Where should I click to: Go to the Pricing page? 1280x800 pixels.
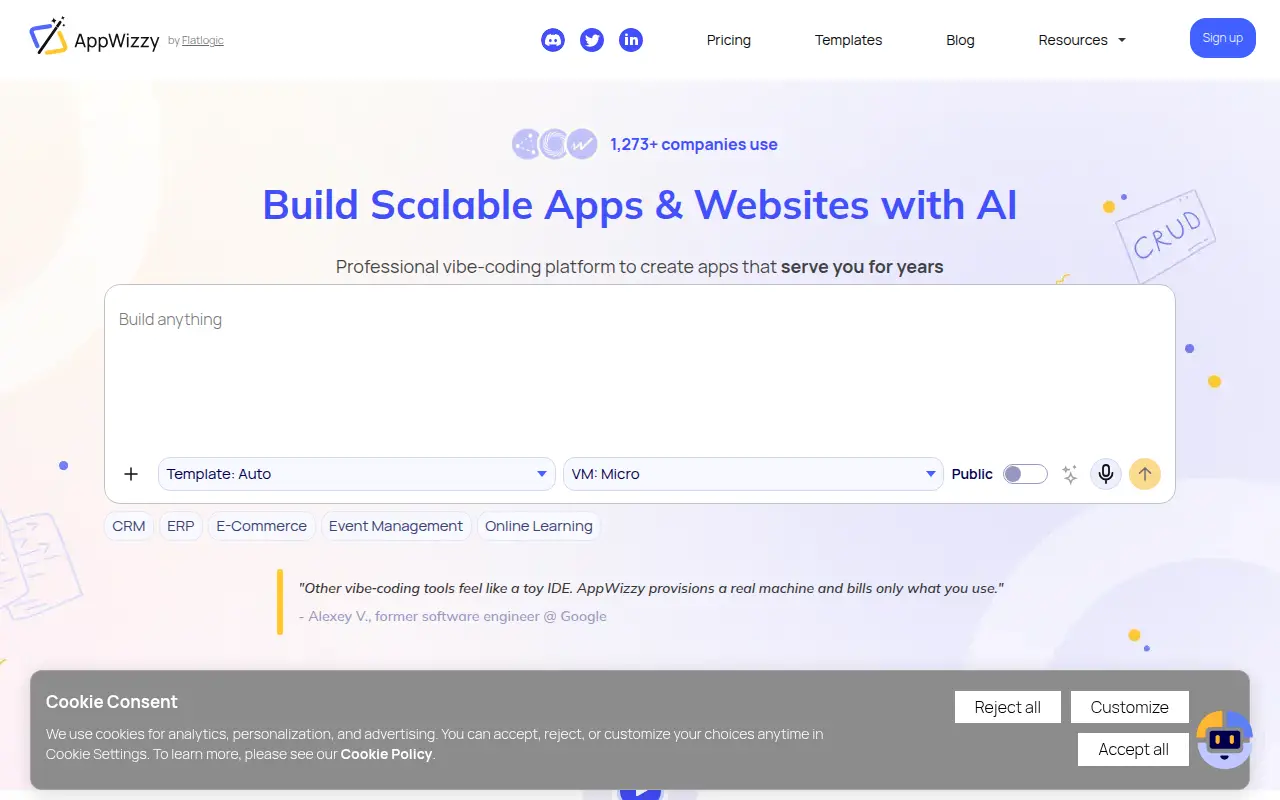729,40
